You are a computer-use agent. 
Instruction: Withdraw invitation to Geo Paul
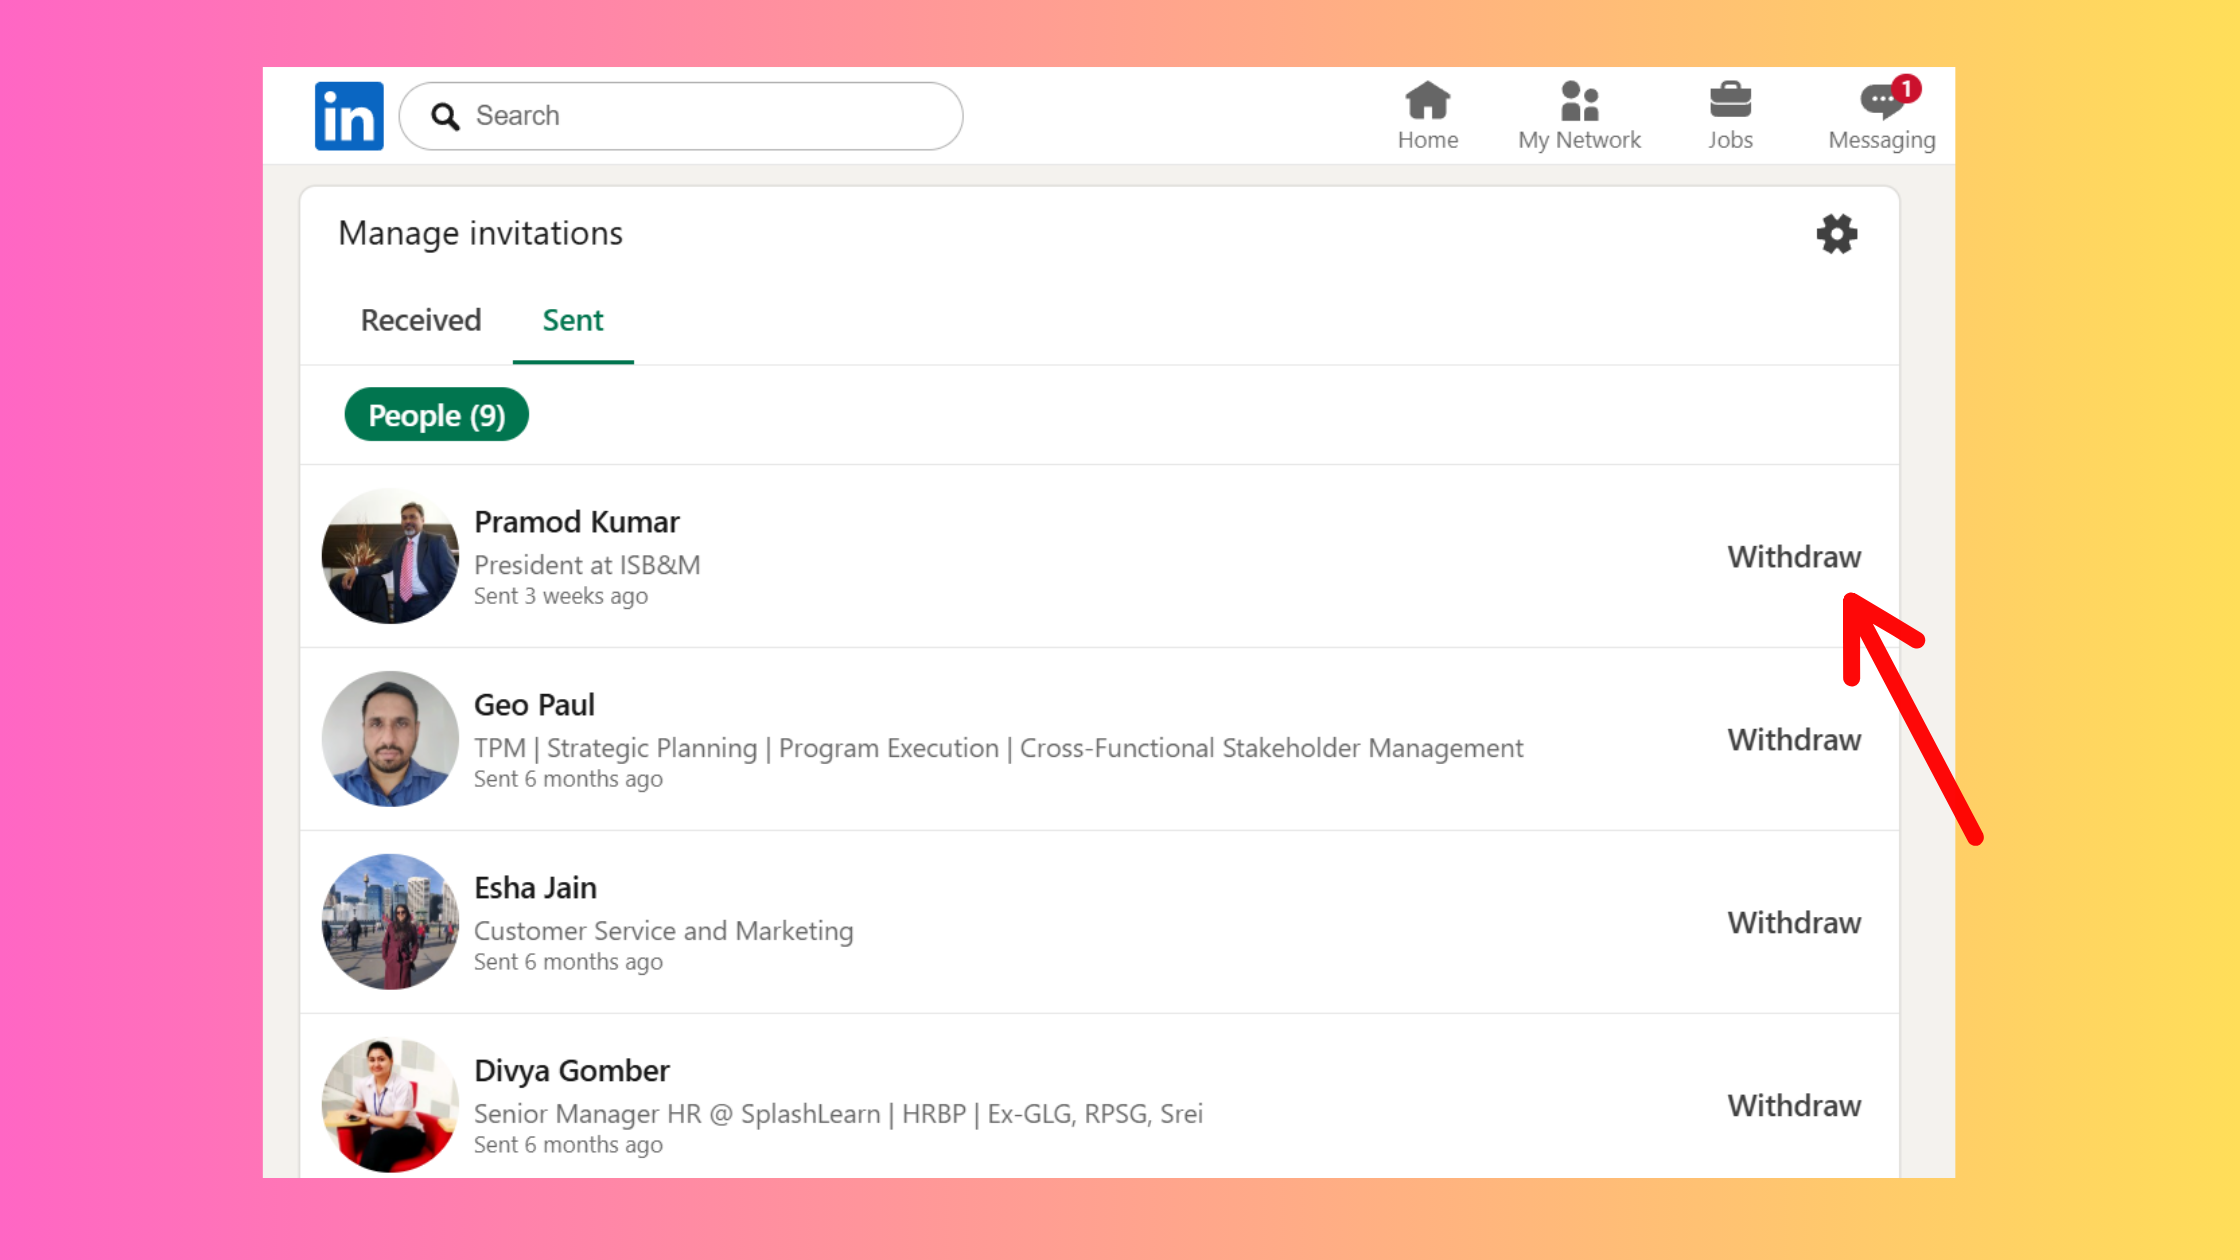click(1794, 740)
